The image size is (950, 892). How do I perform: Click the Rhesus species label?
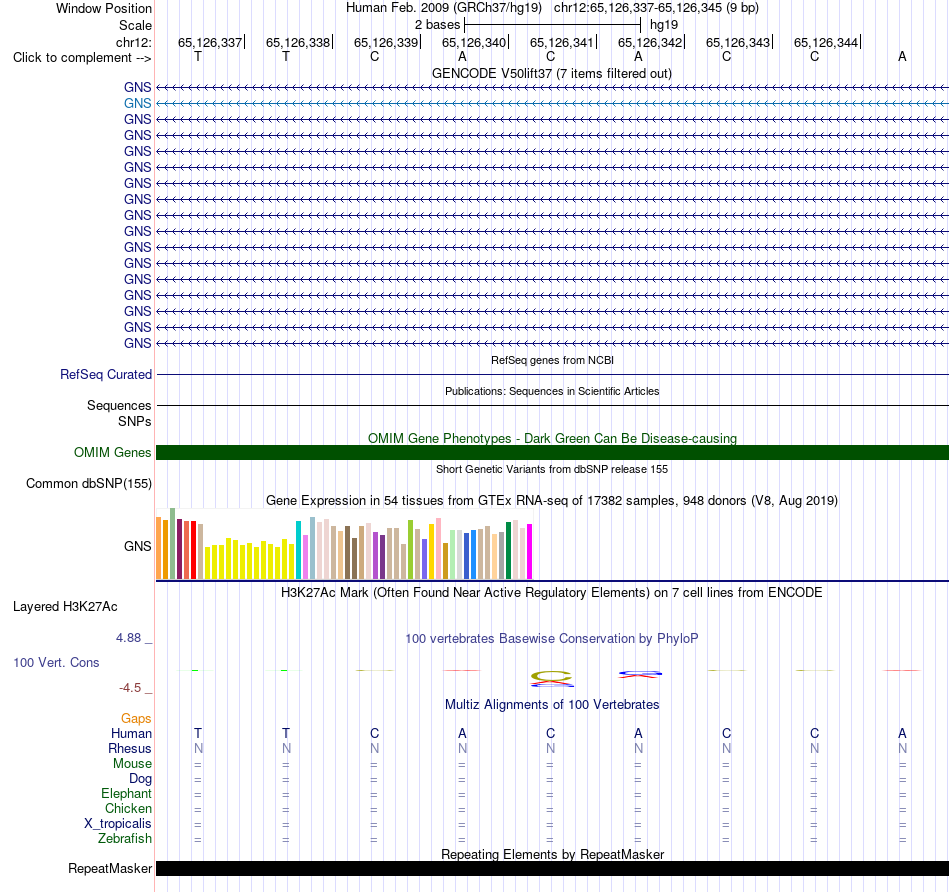(130, 749)
